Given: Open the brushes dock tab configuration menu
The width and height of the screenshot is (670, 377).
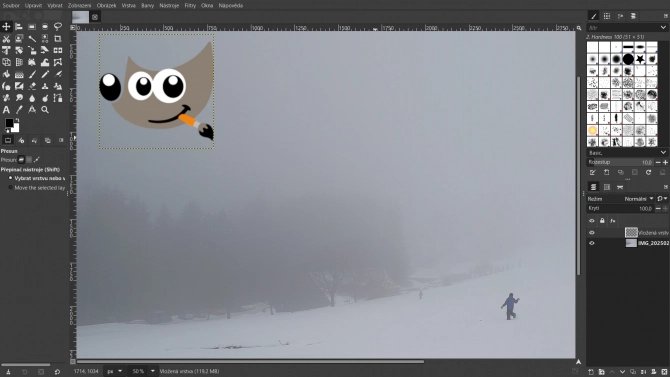Looking at the screenshot, I should [x=665, y=16].
